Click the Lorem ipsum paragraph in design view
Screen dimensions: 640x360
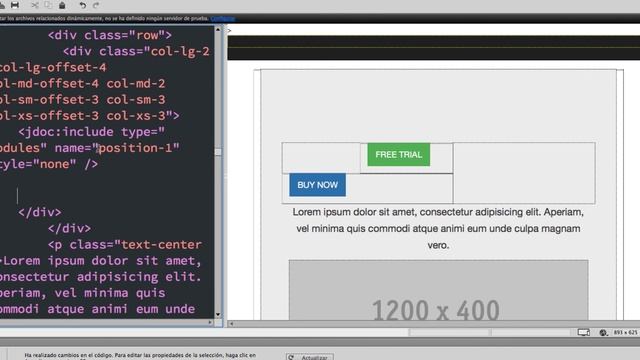coord(438,229)
